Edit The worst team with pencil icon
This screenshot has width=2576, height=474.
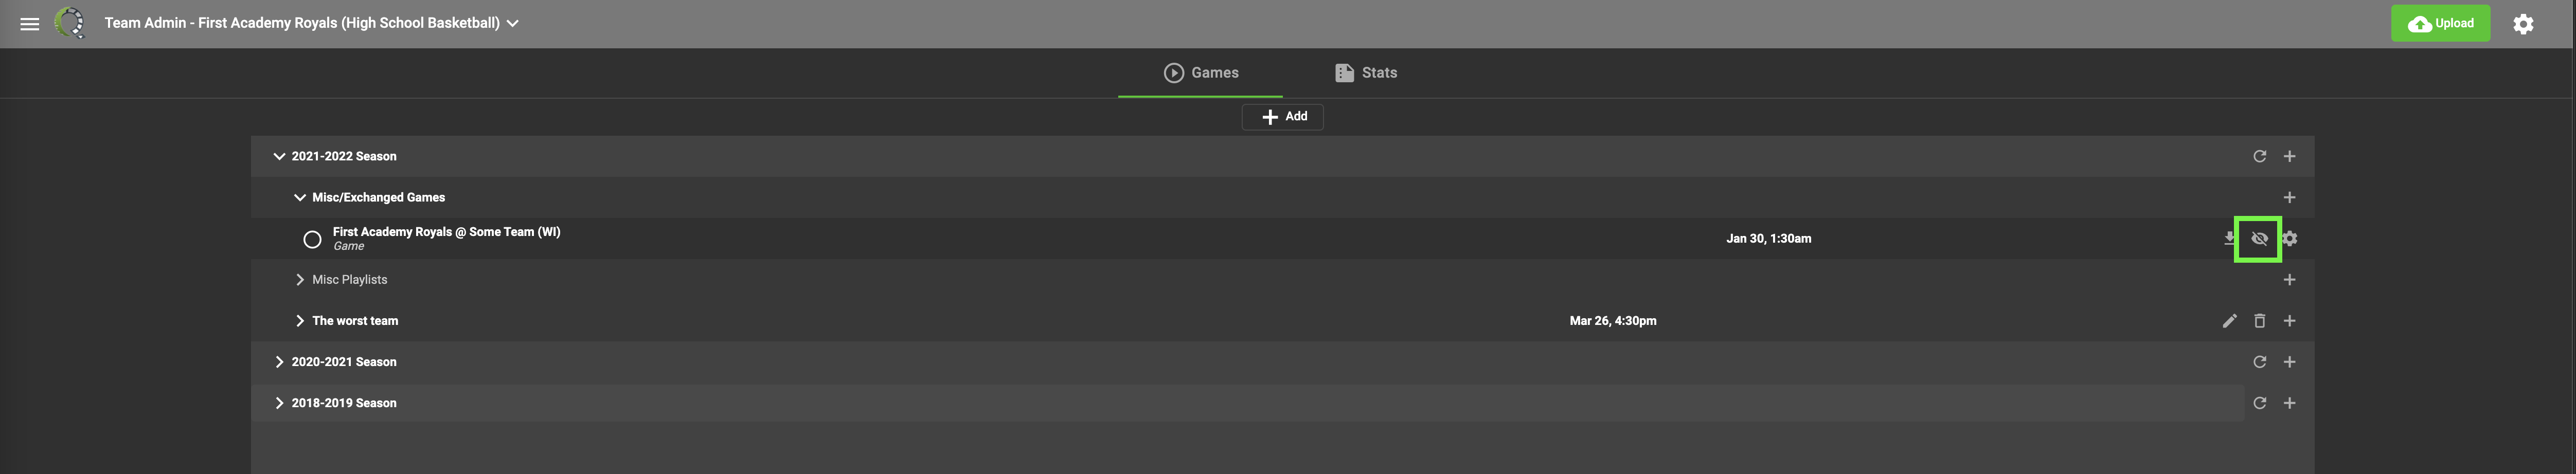2229,321
